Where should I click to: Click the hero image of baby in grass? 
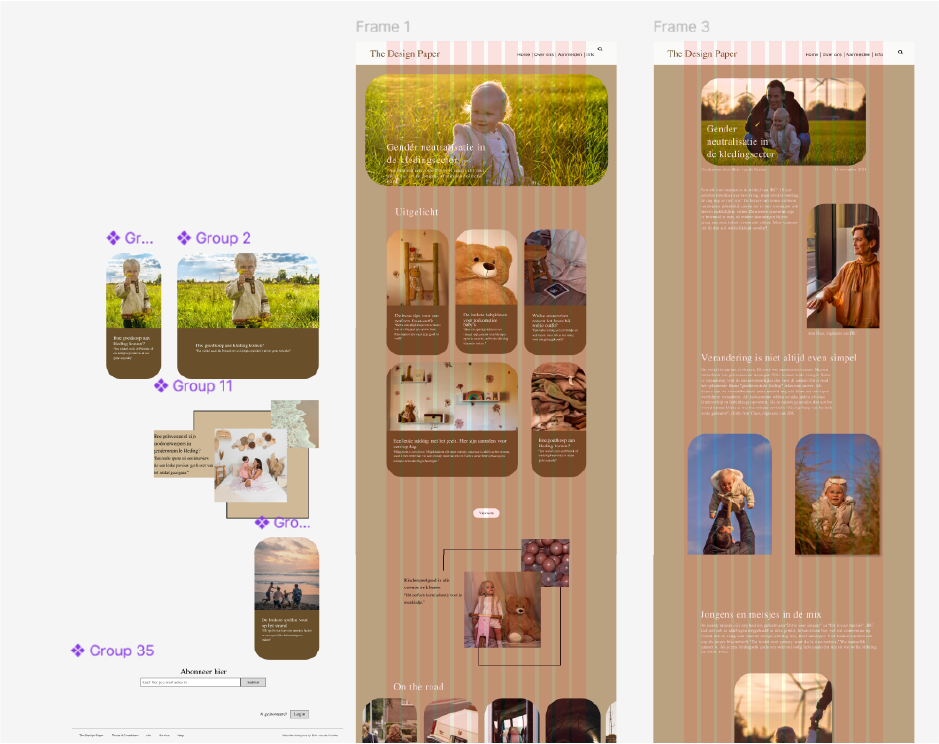pos(486,129)
